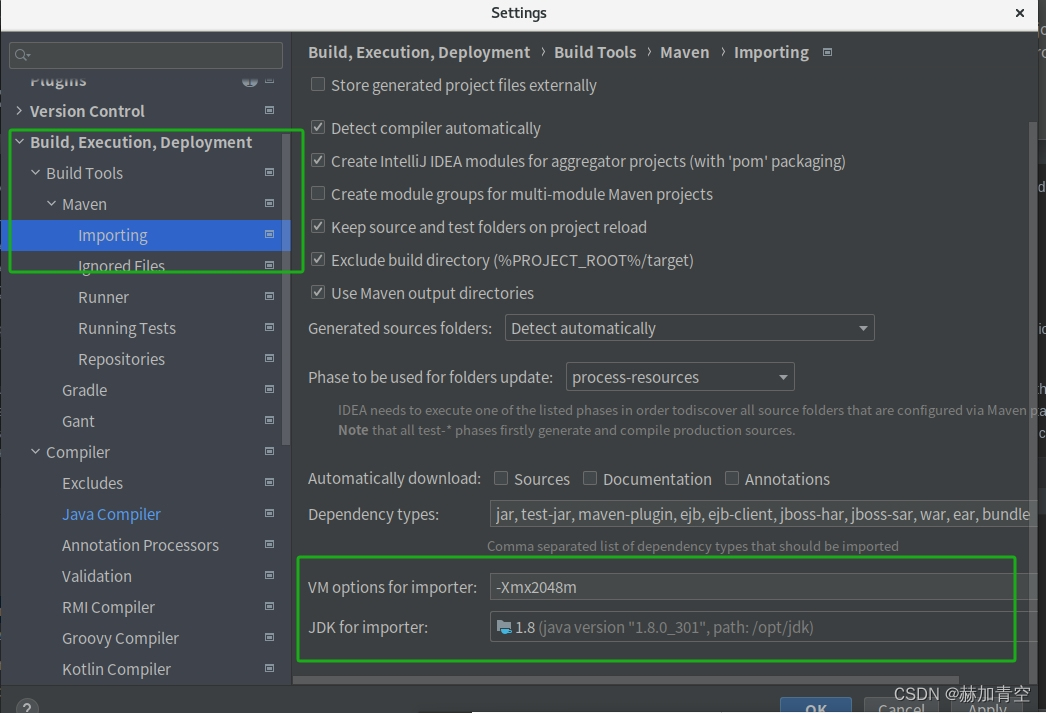The height and width of the screenshot is (713, 1046).
Task: Open Repositories settings page
Action: (x=121, y=360)
